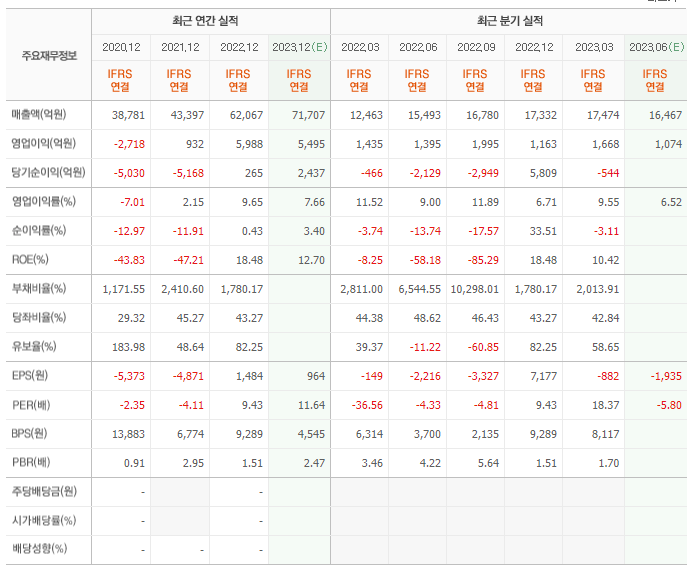Select the 당좌비율(%) row label

click(x=39, y=318)
